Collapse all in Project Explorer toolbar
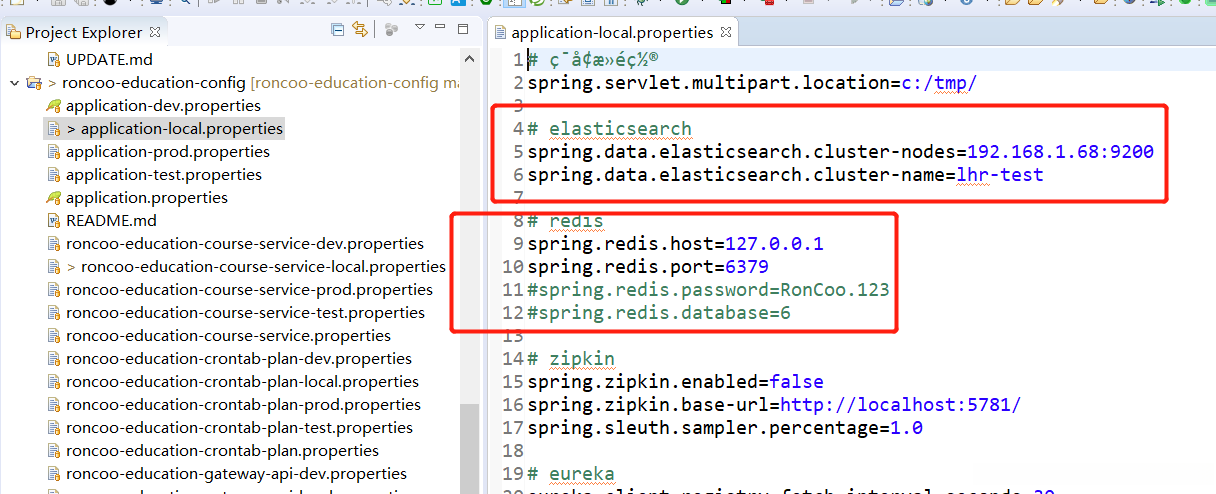 pos(339,31)
